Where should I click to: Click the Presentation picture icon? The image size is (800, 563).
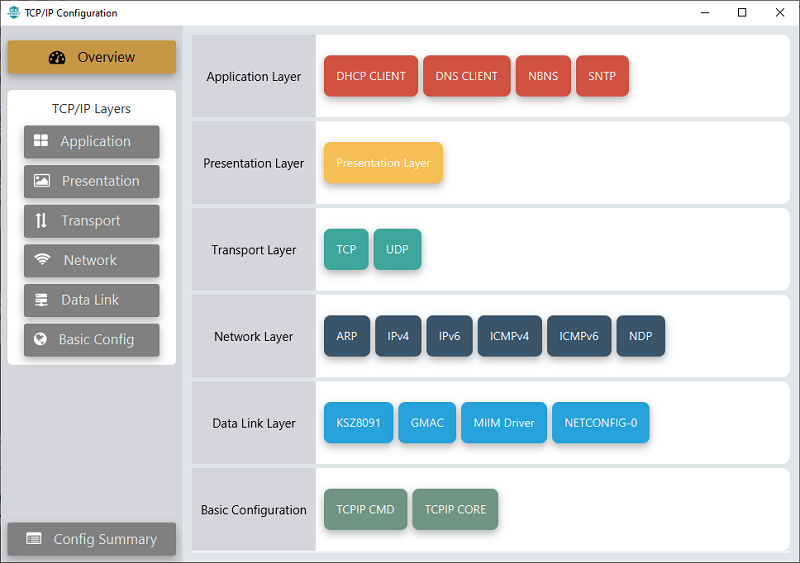(41, 181)
